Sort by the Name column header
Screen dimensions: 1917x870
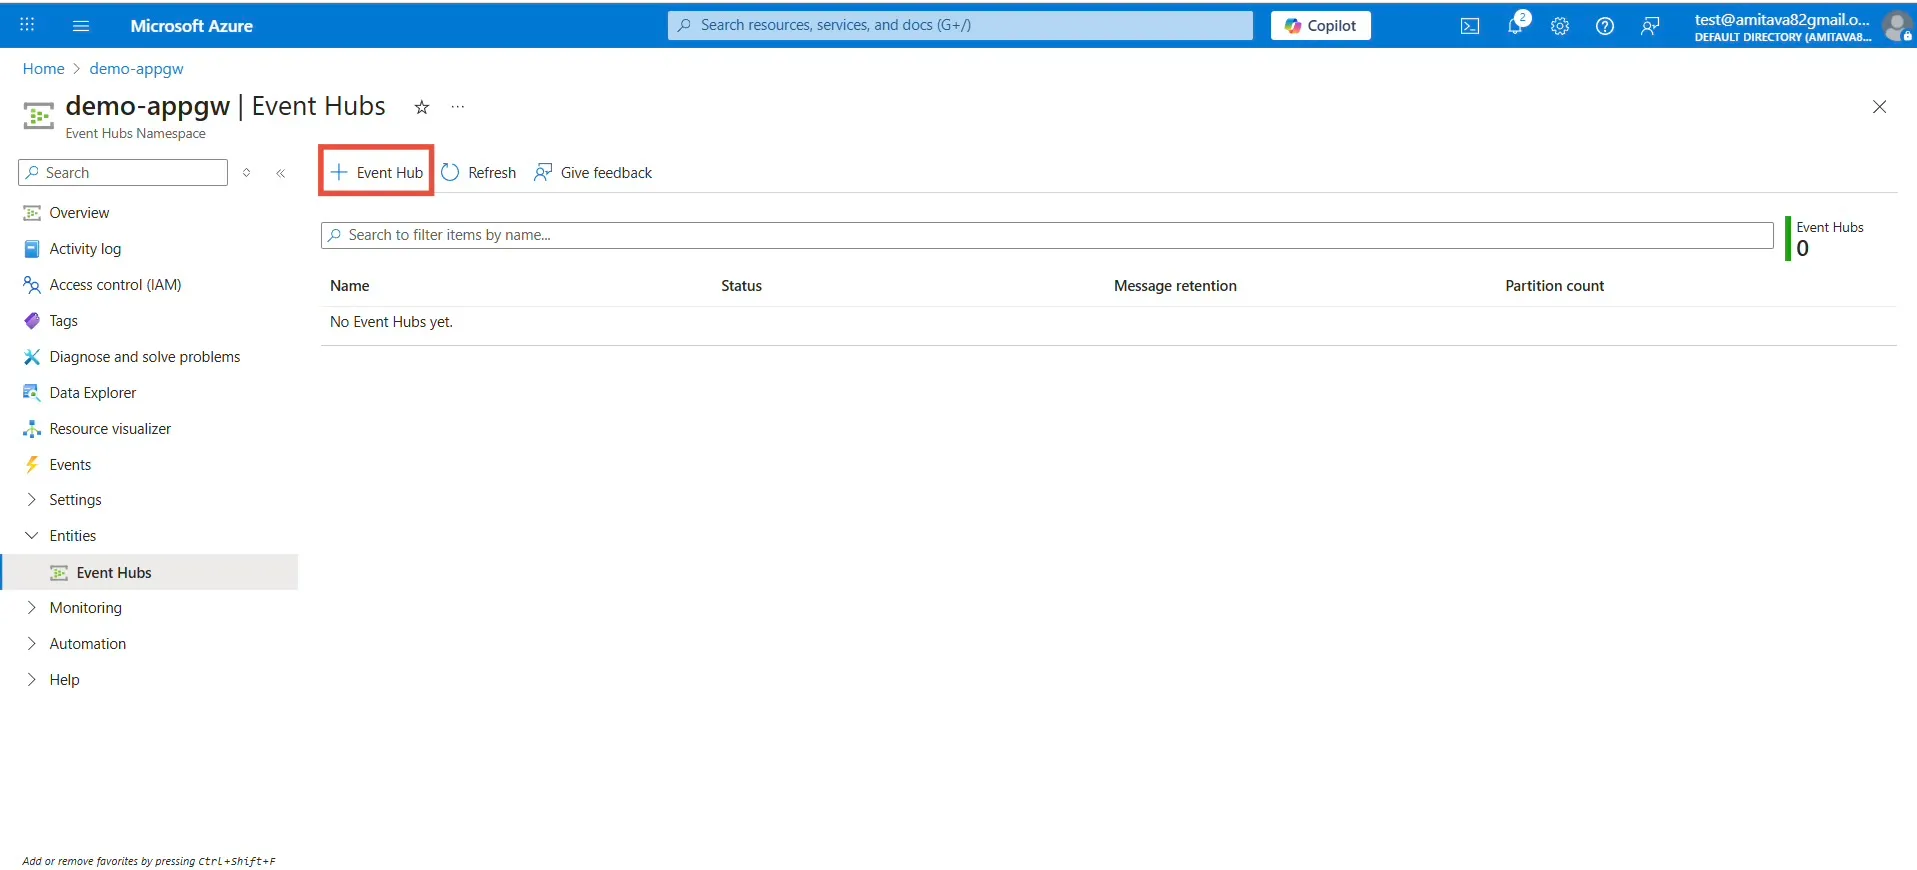tap(350, 286)
